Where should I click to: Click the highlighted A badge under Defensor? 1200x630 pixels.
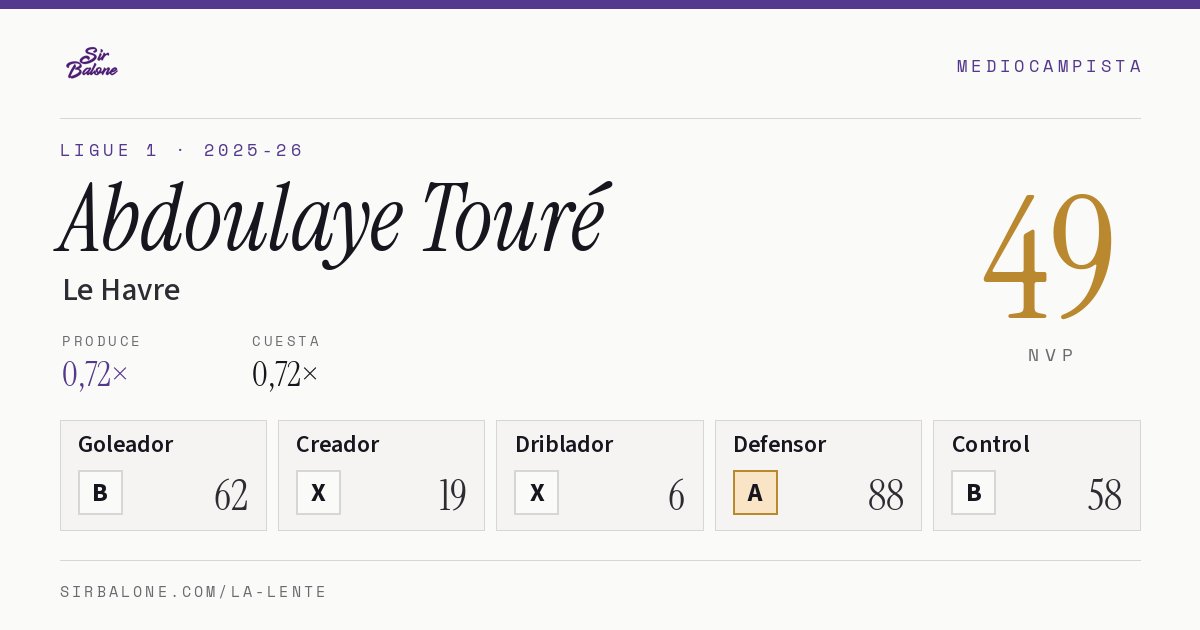click(755, 492)
